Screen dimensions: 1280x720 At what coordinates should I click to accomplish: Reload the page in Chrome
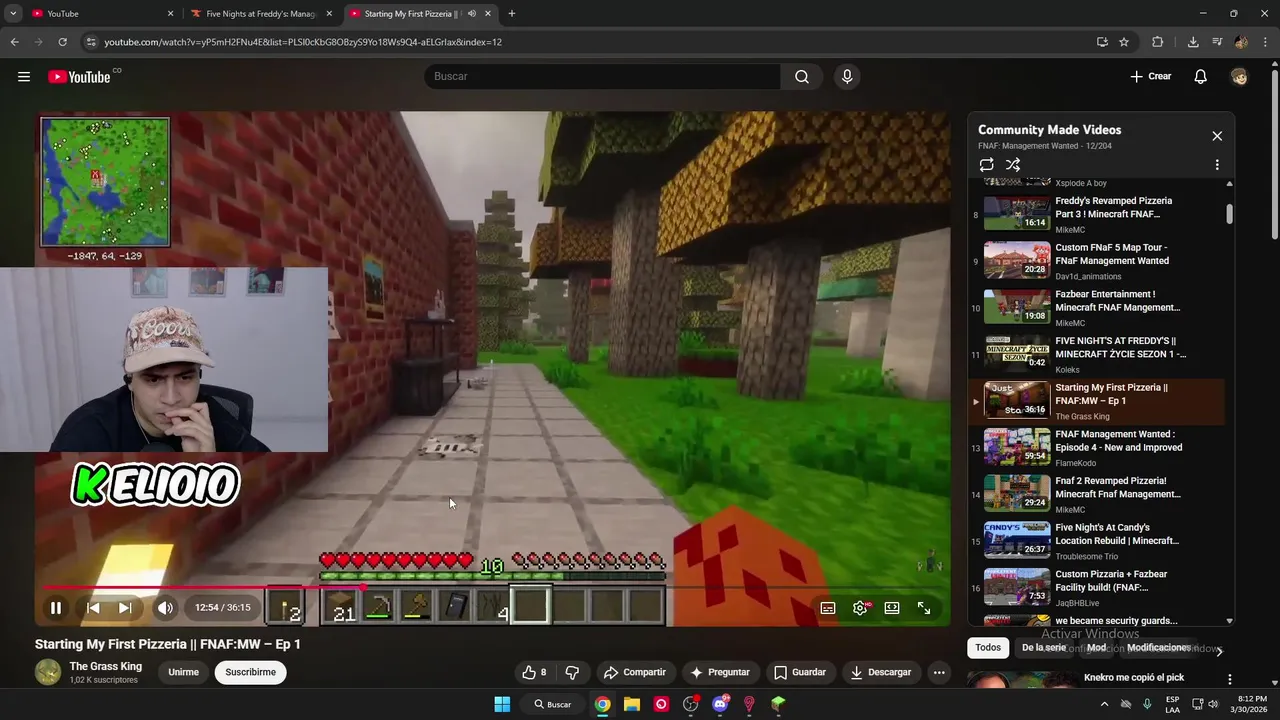62,42
